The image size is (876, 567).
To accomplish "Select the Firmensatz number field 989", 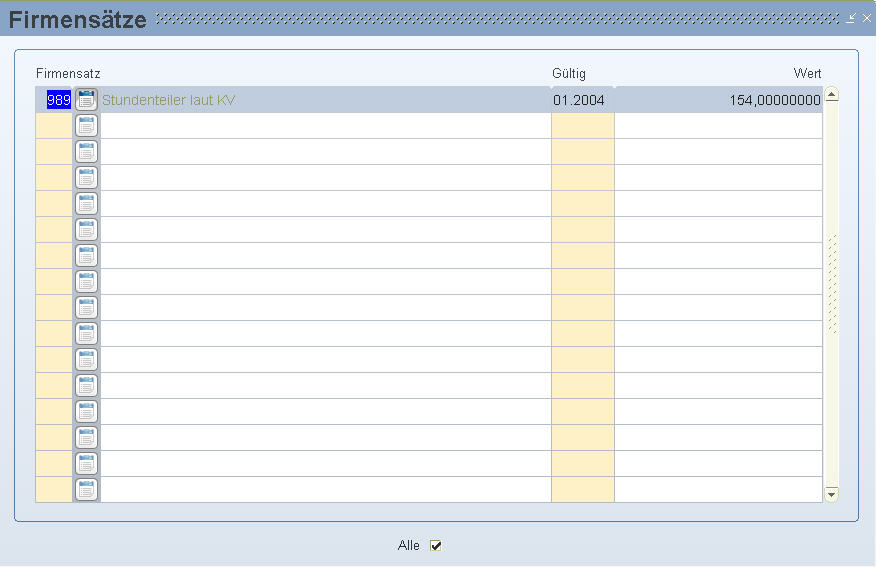I will [x=58, y=100].
